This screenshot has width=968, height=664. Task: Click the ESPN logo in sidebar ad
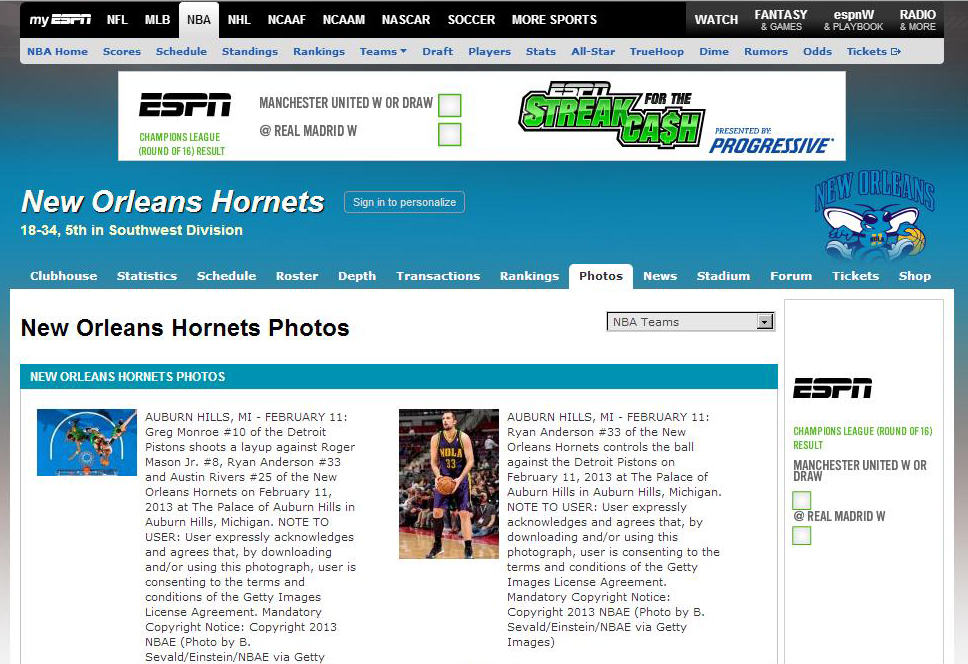832,388
